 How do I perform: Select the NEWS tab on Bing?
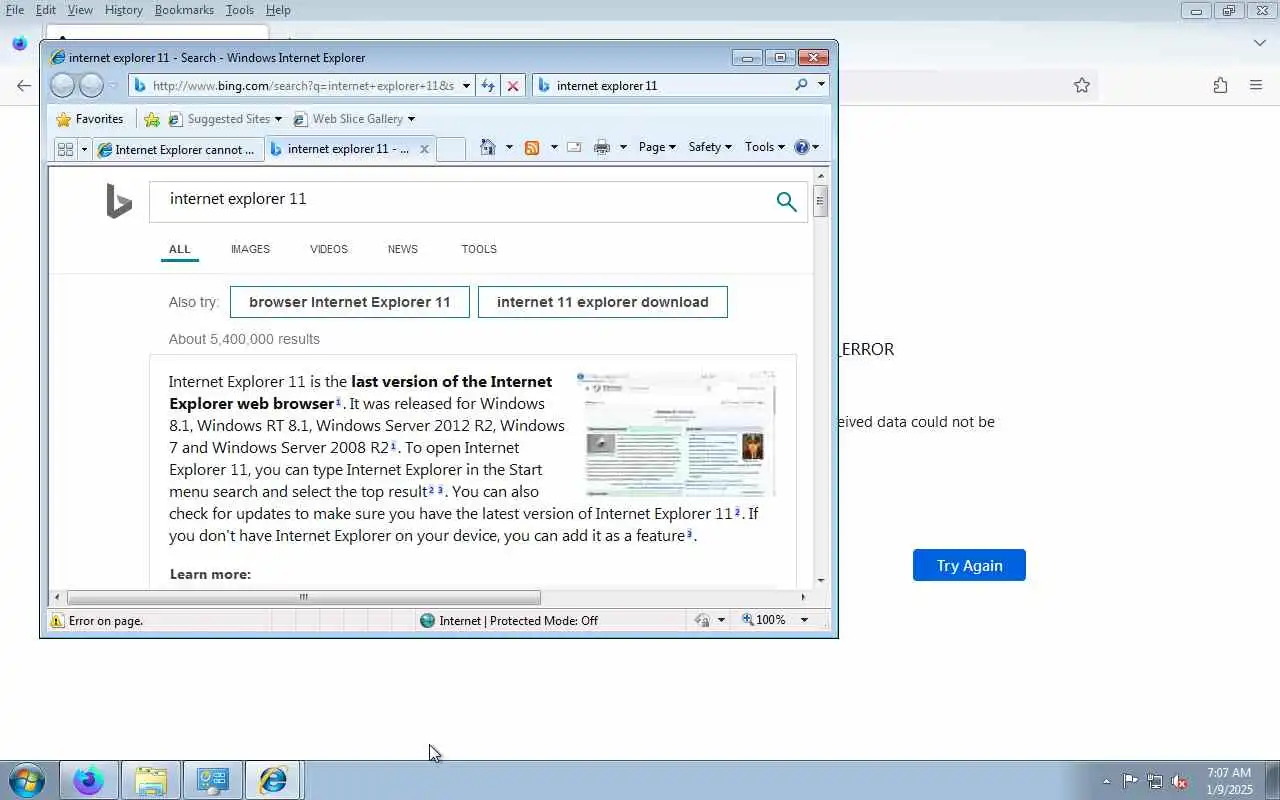(x=403, y=249)
